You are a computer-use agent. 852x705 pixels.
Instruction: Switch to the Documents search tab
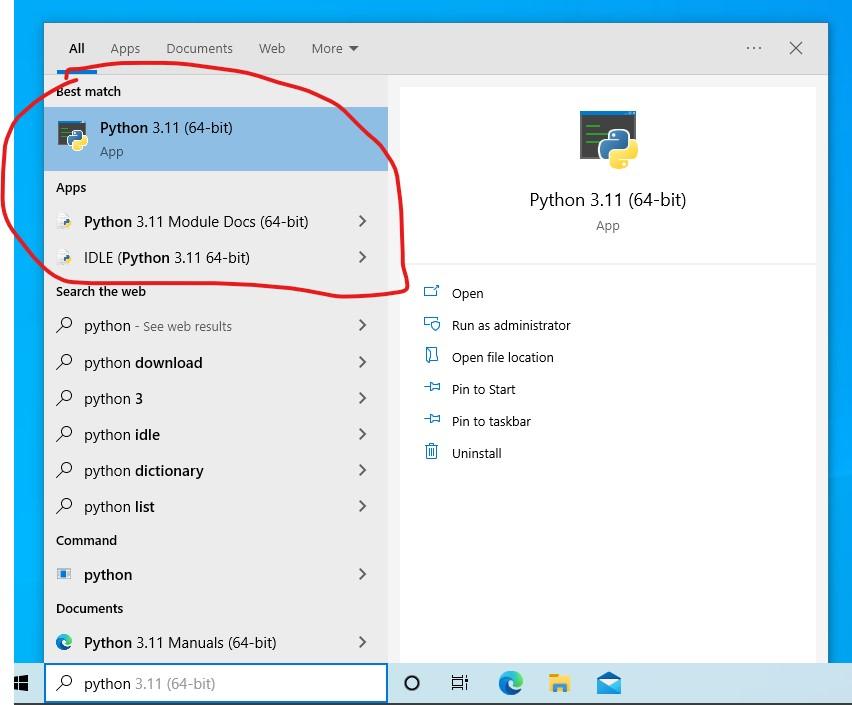[x=199, y=48]
